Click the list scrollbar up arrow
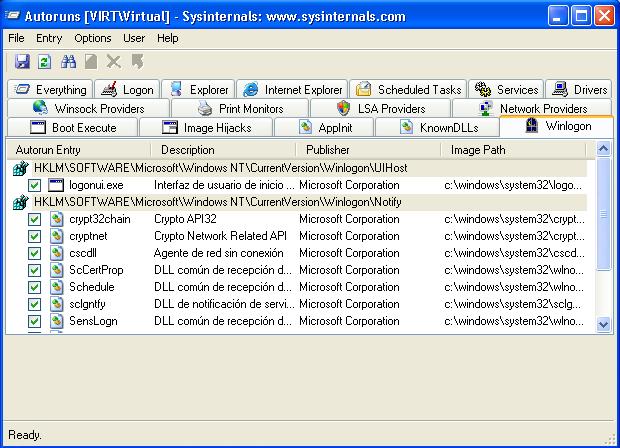The width and height of the screenshot is (620, 448). click(x=603, y=149)
